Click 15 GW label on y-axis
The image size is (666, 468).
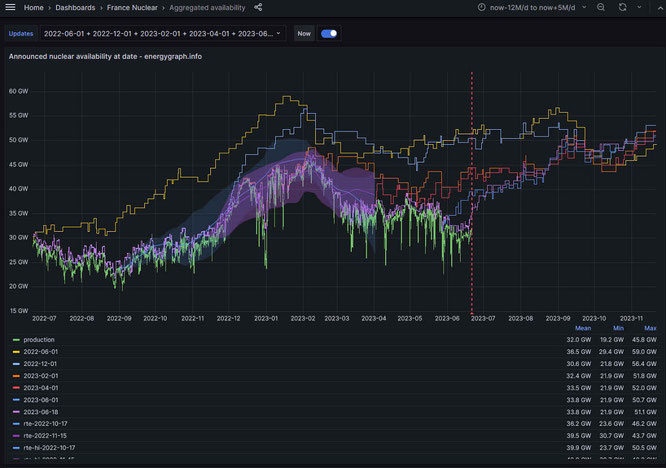[18, 311]
